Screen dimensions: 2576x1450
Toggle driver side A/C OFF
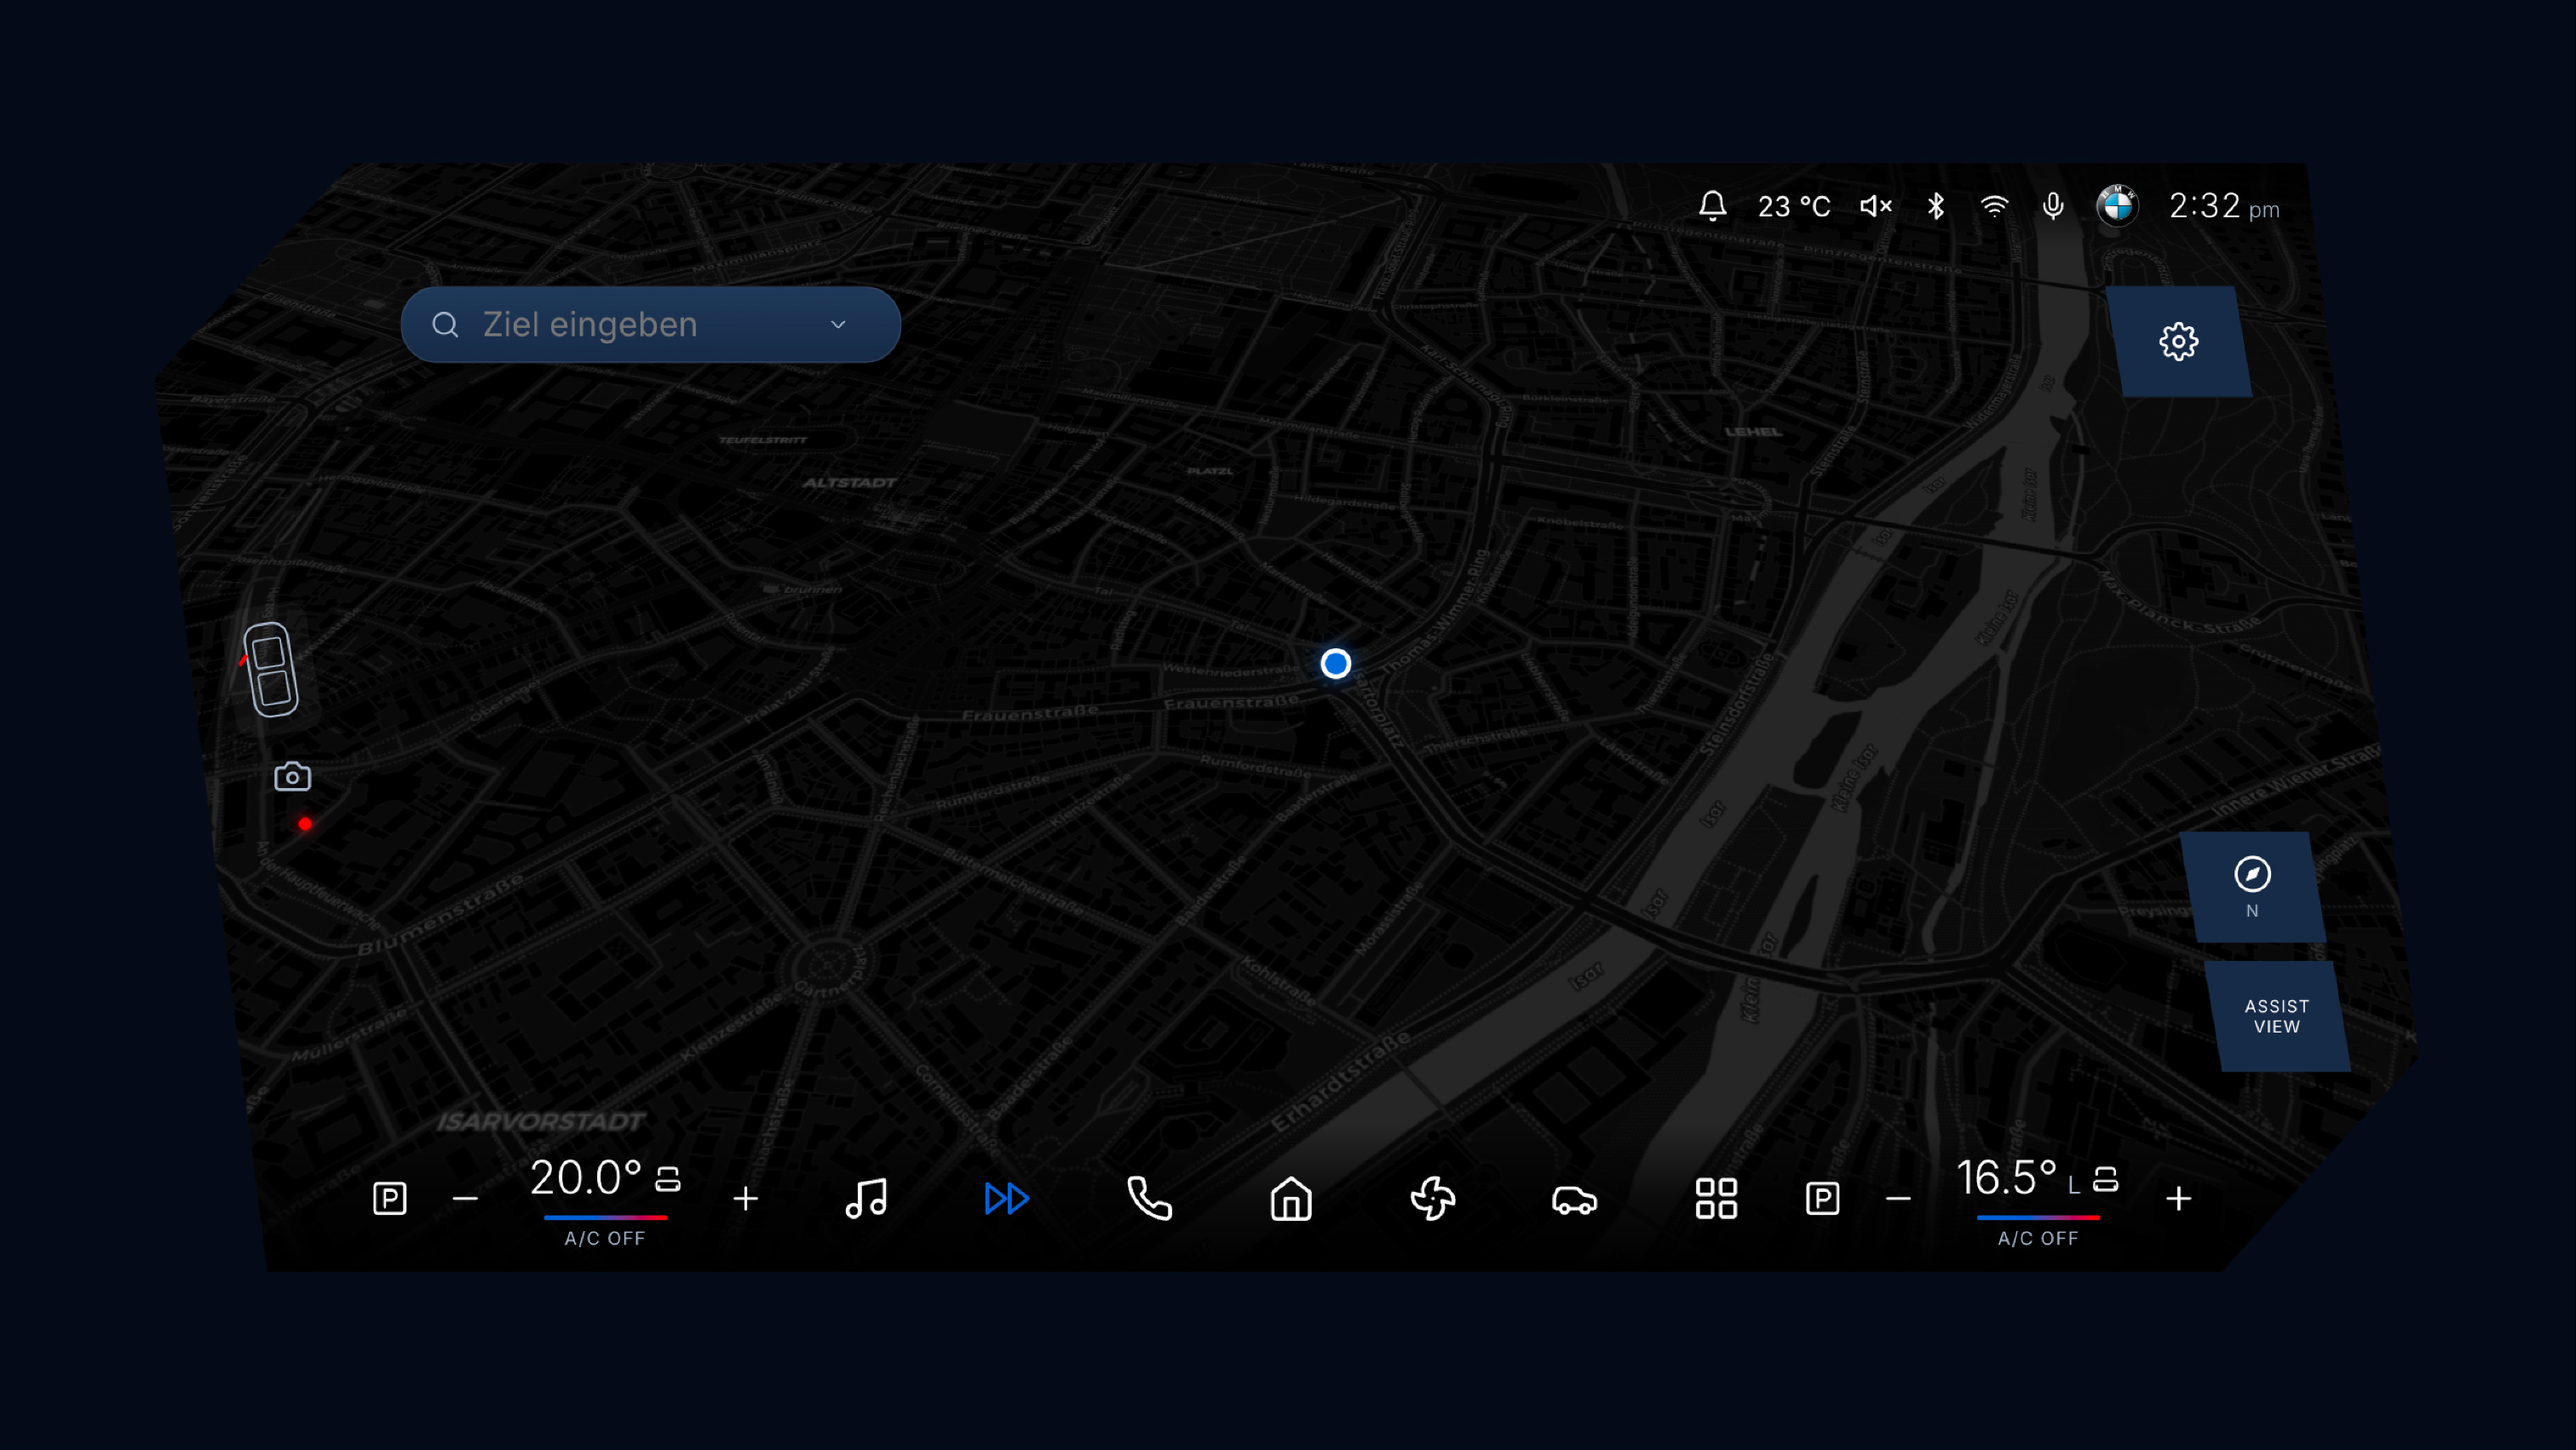click(x=605, y=1238)
